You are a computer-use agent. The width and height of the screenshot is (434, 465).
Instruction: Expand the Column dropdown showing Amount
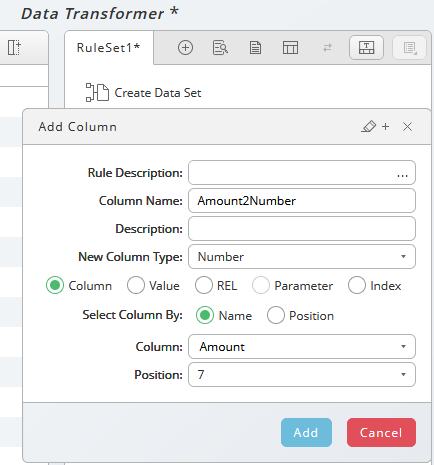pos(302,347)
